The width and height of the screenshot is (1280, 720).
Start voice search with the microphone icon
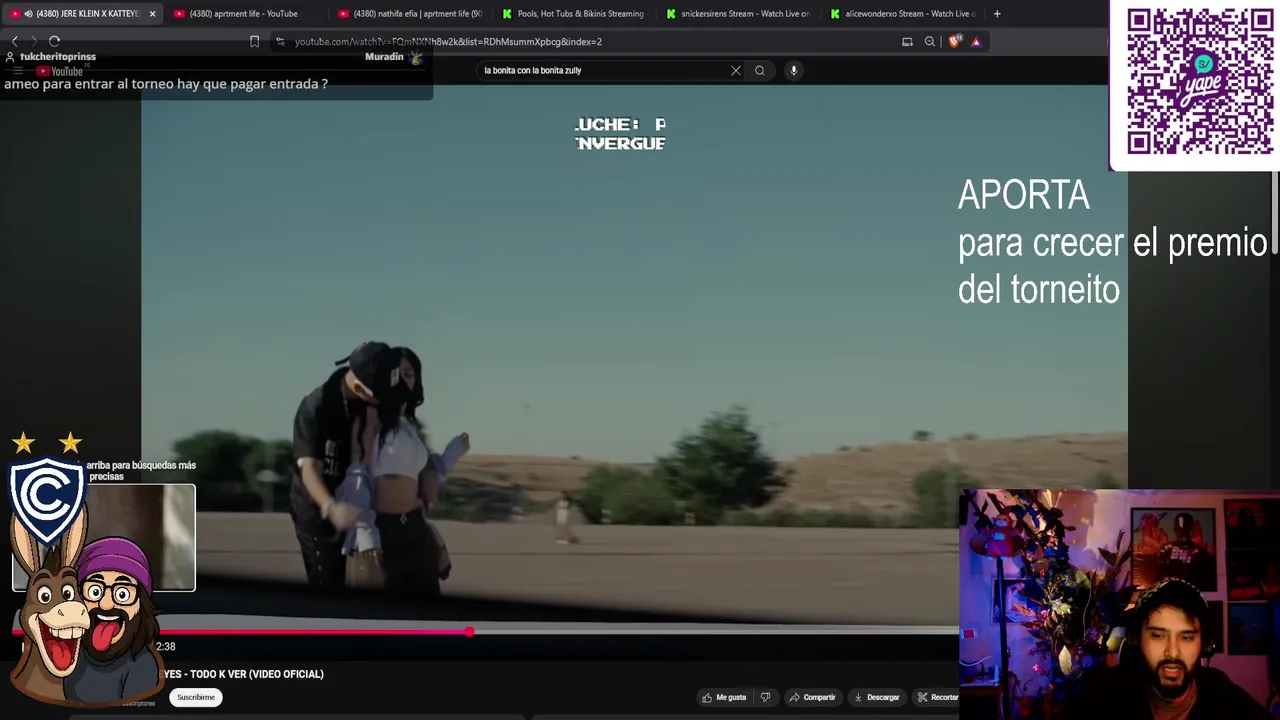pyautogui.click(x=793, y=70)
